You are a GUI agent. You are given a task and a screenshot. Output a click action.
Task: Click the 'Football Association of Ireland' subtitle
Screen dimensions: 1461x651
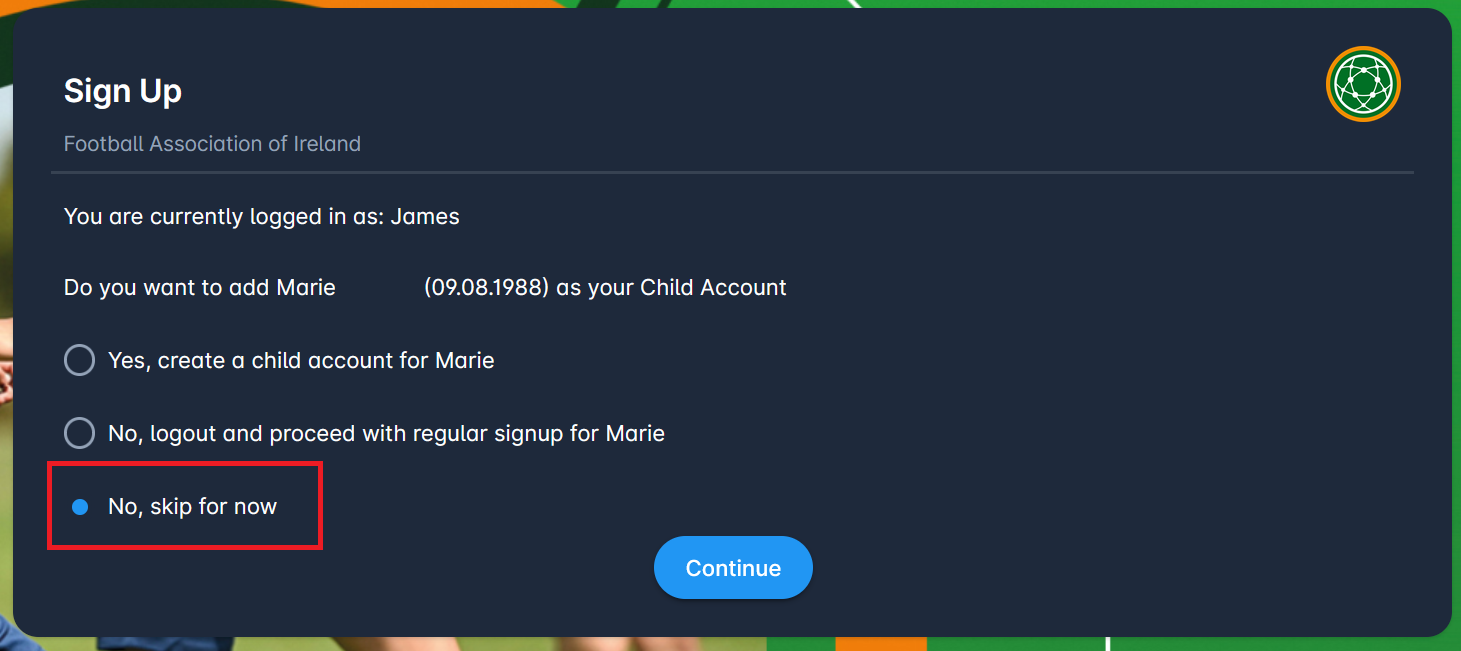(212, 144)
